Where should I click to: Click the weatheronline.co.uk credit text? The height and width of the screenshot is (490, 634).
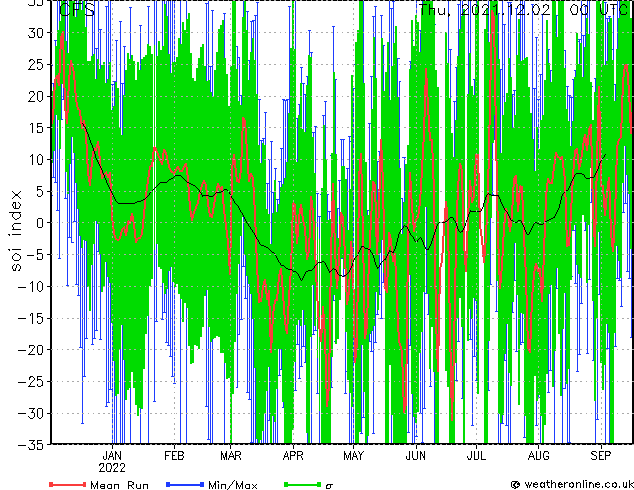pos(578,484)
